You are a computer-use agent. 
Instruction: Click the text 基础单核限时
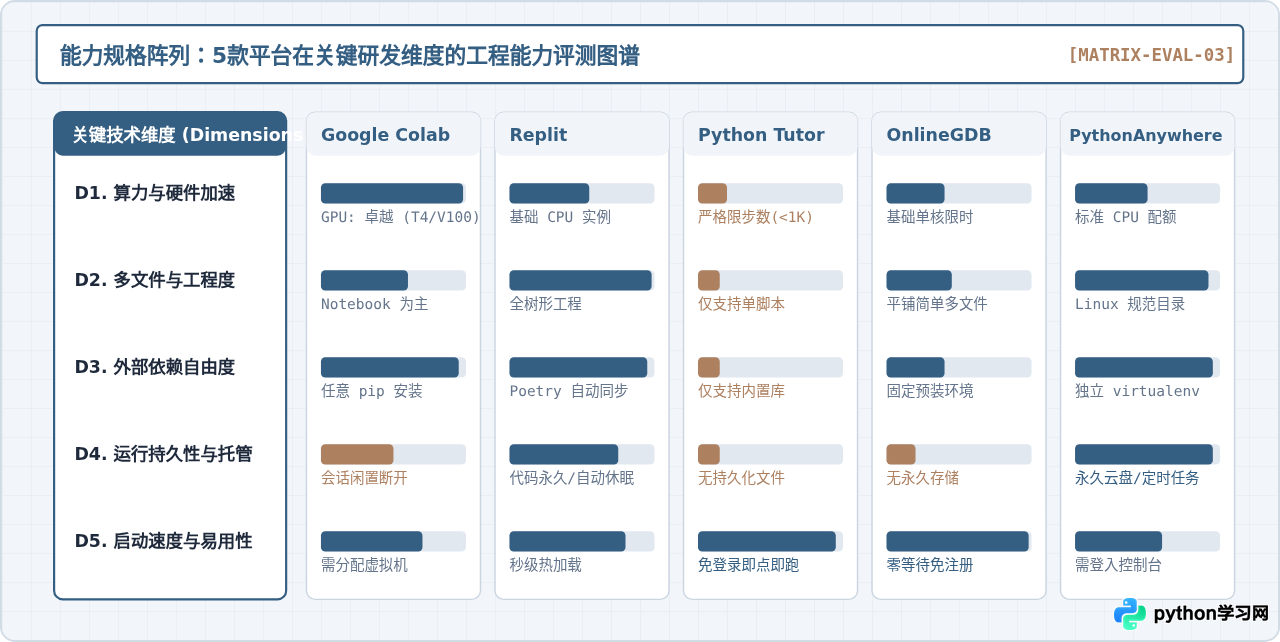click(930, 217)
